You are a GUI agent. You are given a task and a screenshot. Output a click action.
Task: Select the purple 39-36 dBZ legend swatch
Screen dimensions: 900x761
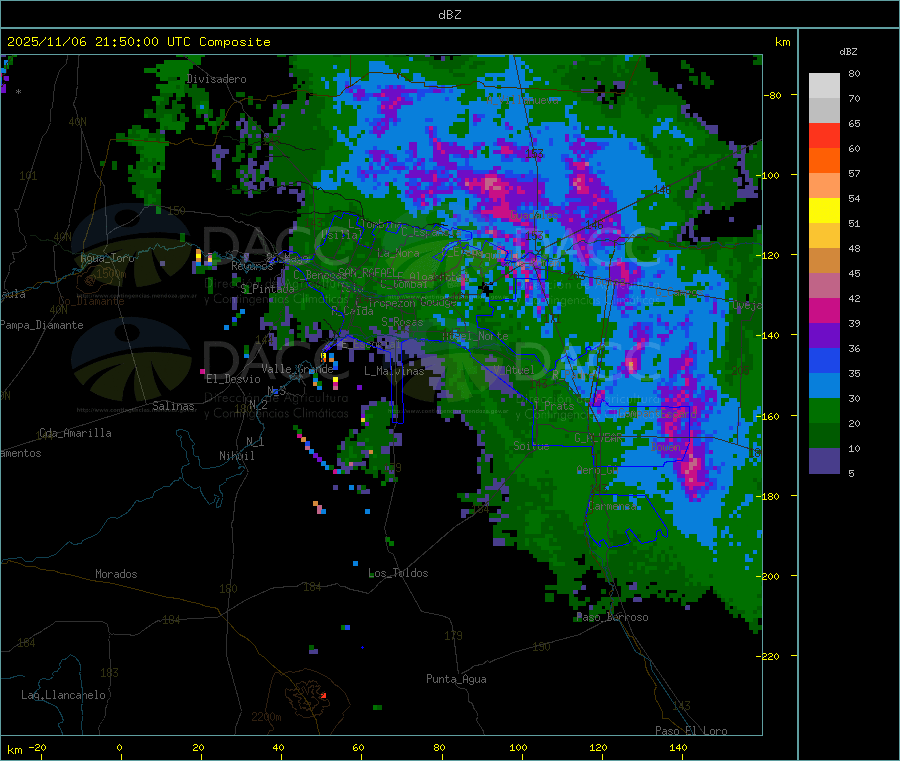pos(824,336)
